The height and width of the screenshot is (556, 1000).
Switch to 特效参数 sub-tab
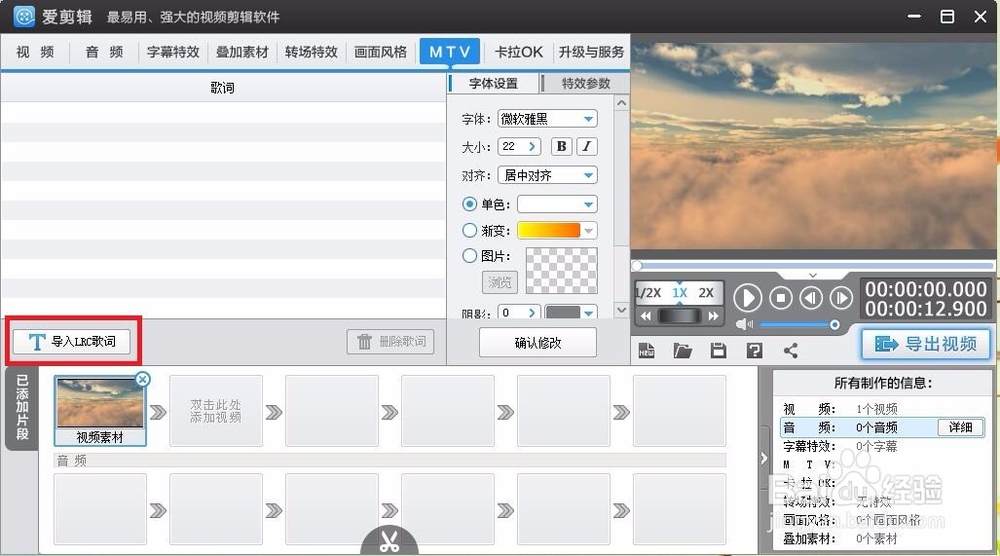[x=585, y=84]
